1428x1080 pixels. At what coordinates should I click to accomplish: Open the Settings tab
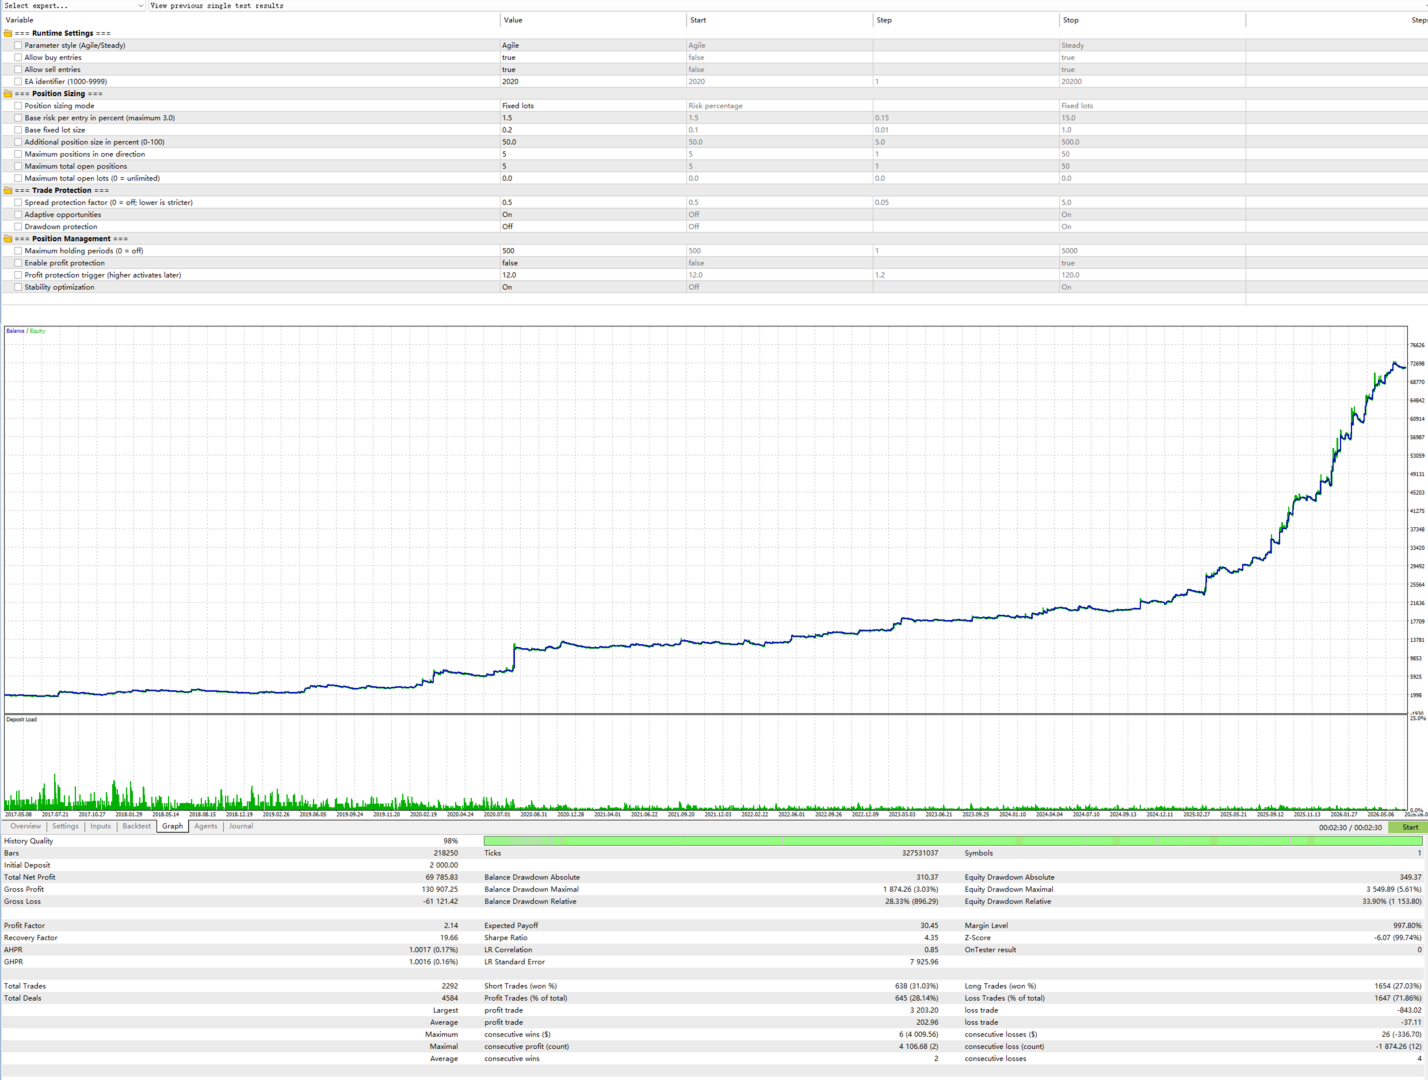(65, 826)
